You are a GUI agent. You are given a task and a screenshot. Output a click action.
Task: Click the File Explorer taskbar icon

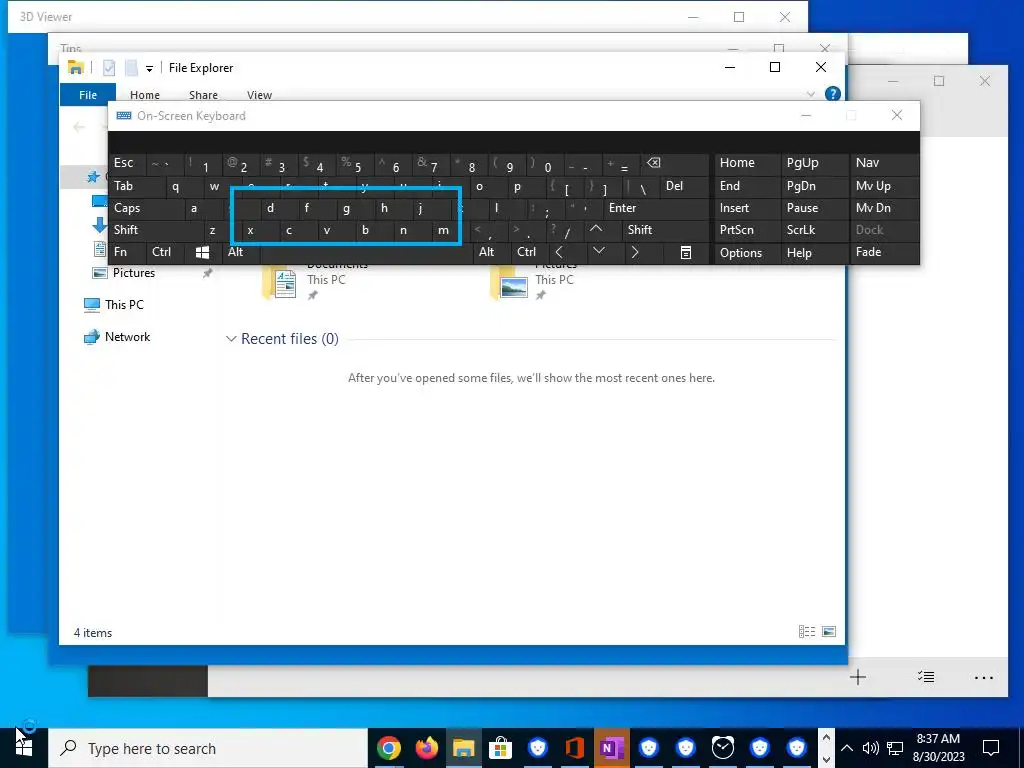(464, 748)
